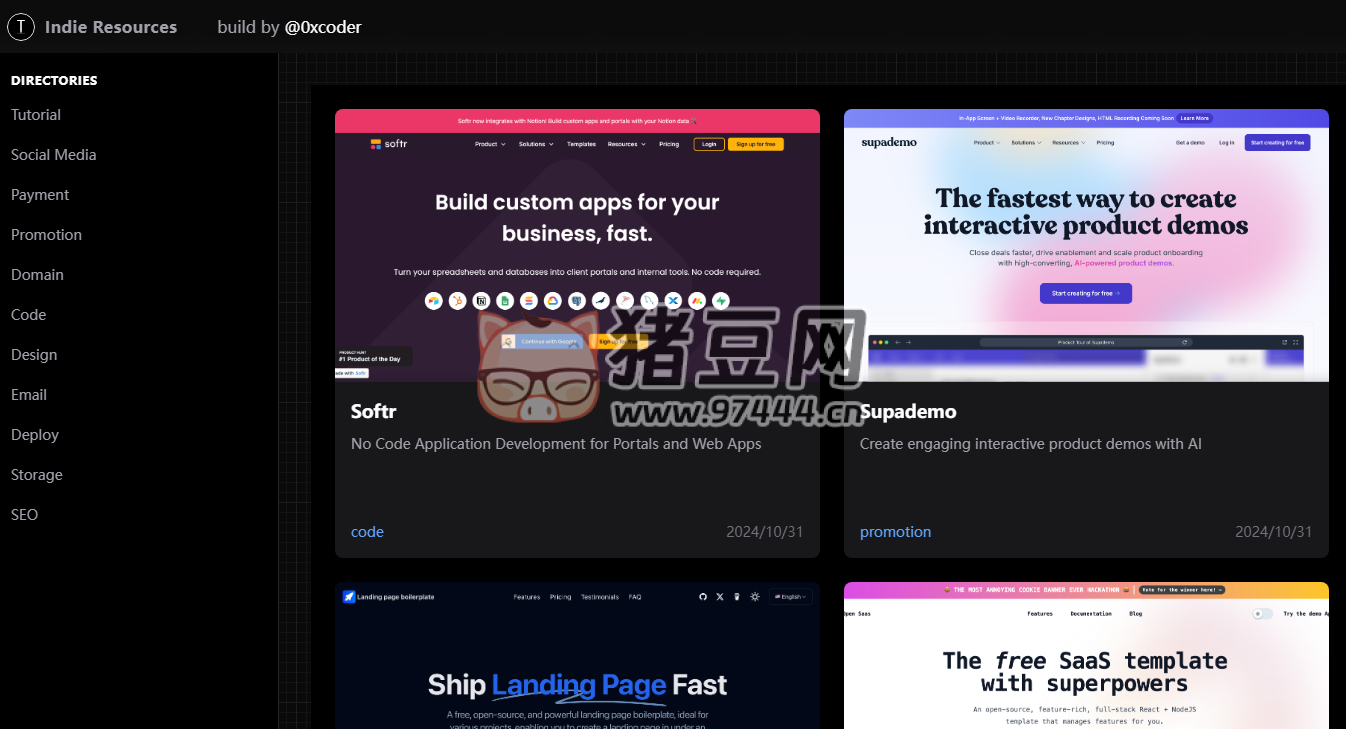Go to the Payment directory
Image resolution: width=1346 pixels, height=729 pixels.
tap(40, 195)
